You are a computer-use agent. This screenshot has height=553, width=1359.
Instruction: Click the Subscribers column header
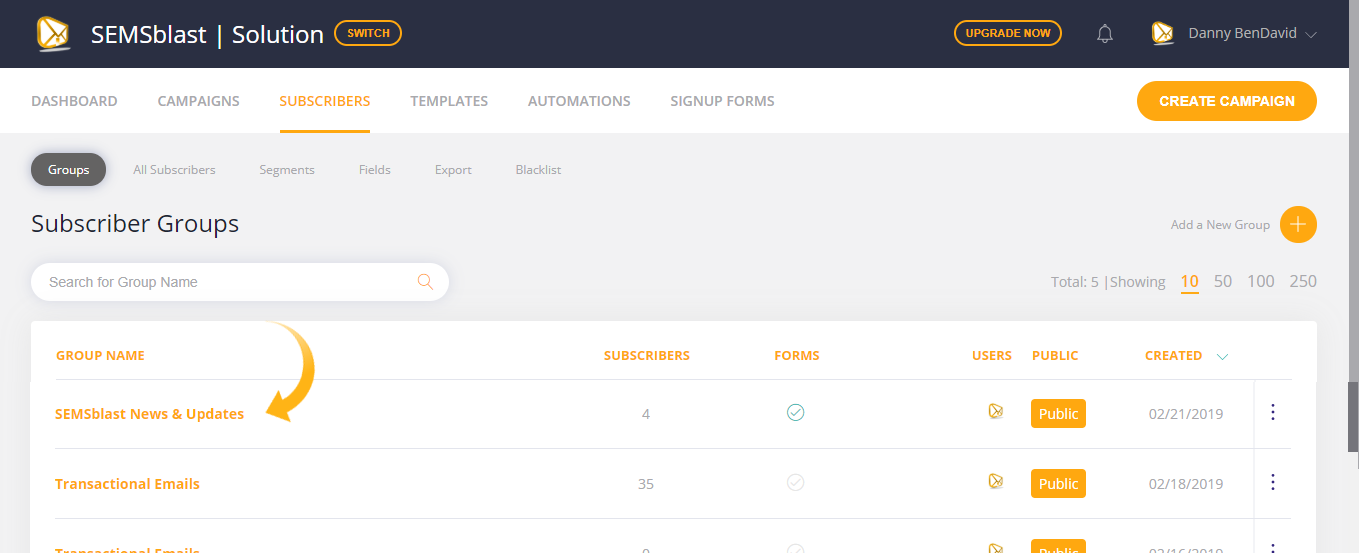coord(647,356)
